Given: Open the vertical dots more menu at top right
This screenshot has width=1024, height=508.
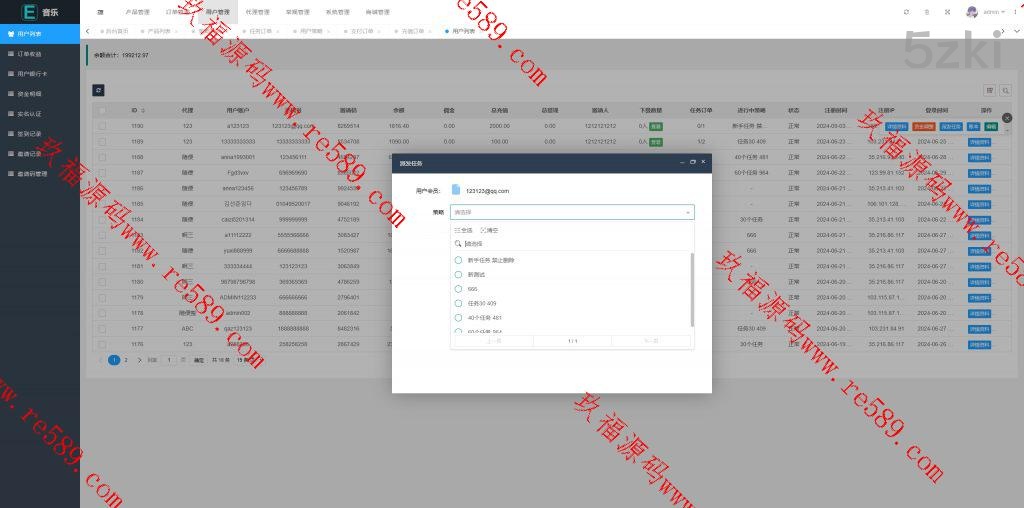Looking at the screenshot, I should (x=1016, y=12).
